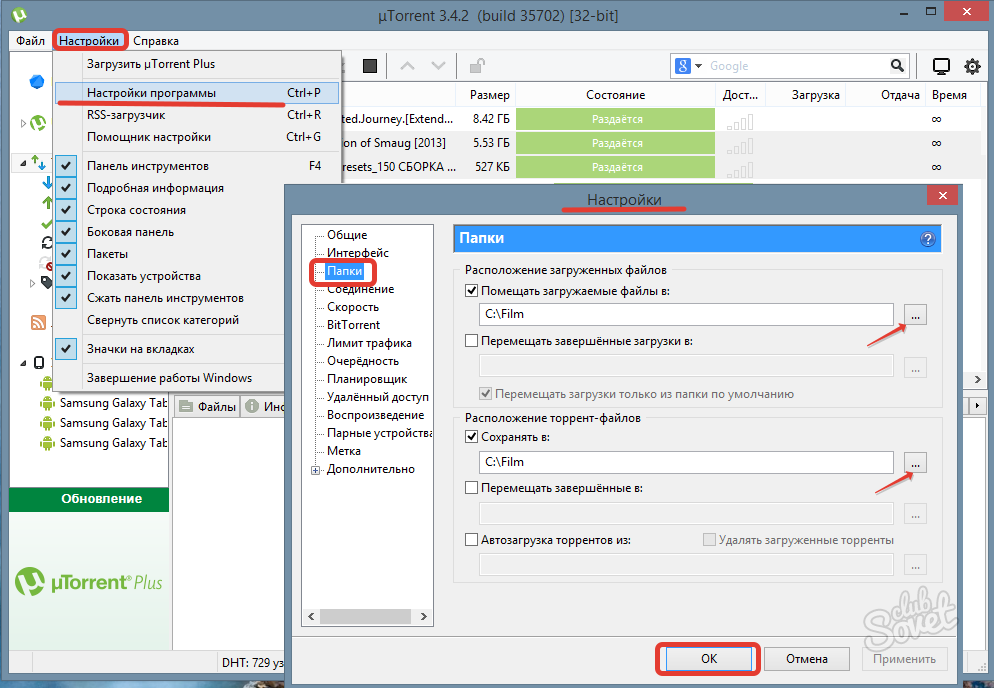Enable Автозагрузка торрентов из
The width and height of the screenshot is (994, 688).
(471, 540)
